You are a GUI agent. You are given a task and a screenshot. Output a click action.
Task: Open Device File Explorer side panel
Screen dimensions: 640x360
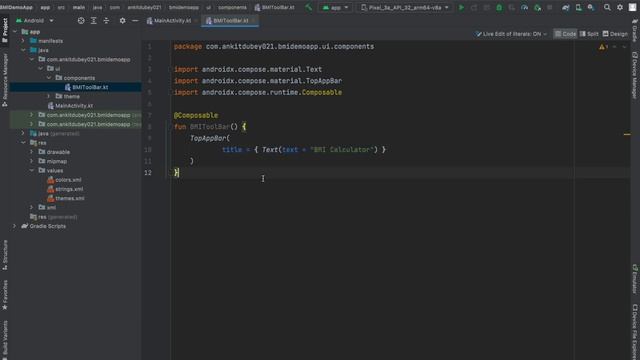point(635,331)
